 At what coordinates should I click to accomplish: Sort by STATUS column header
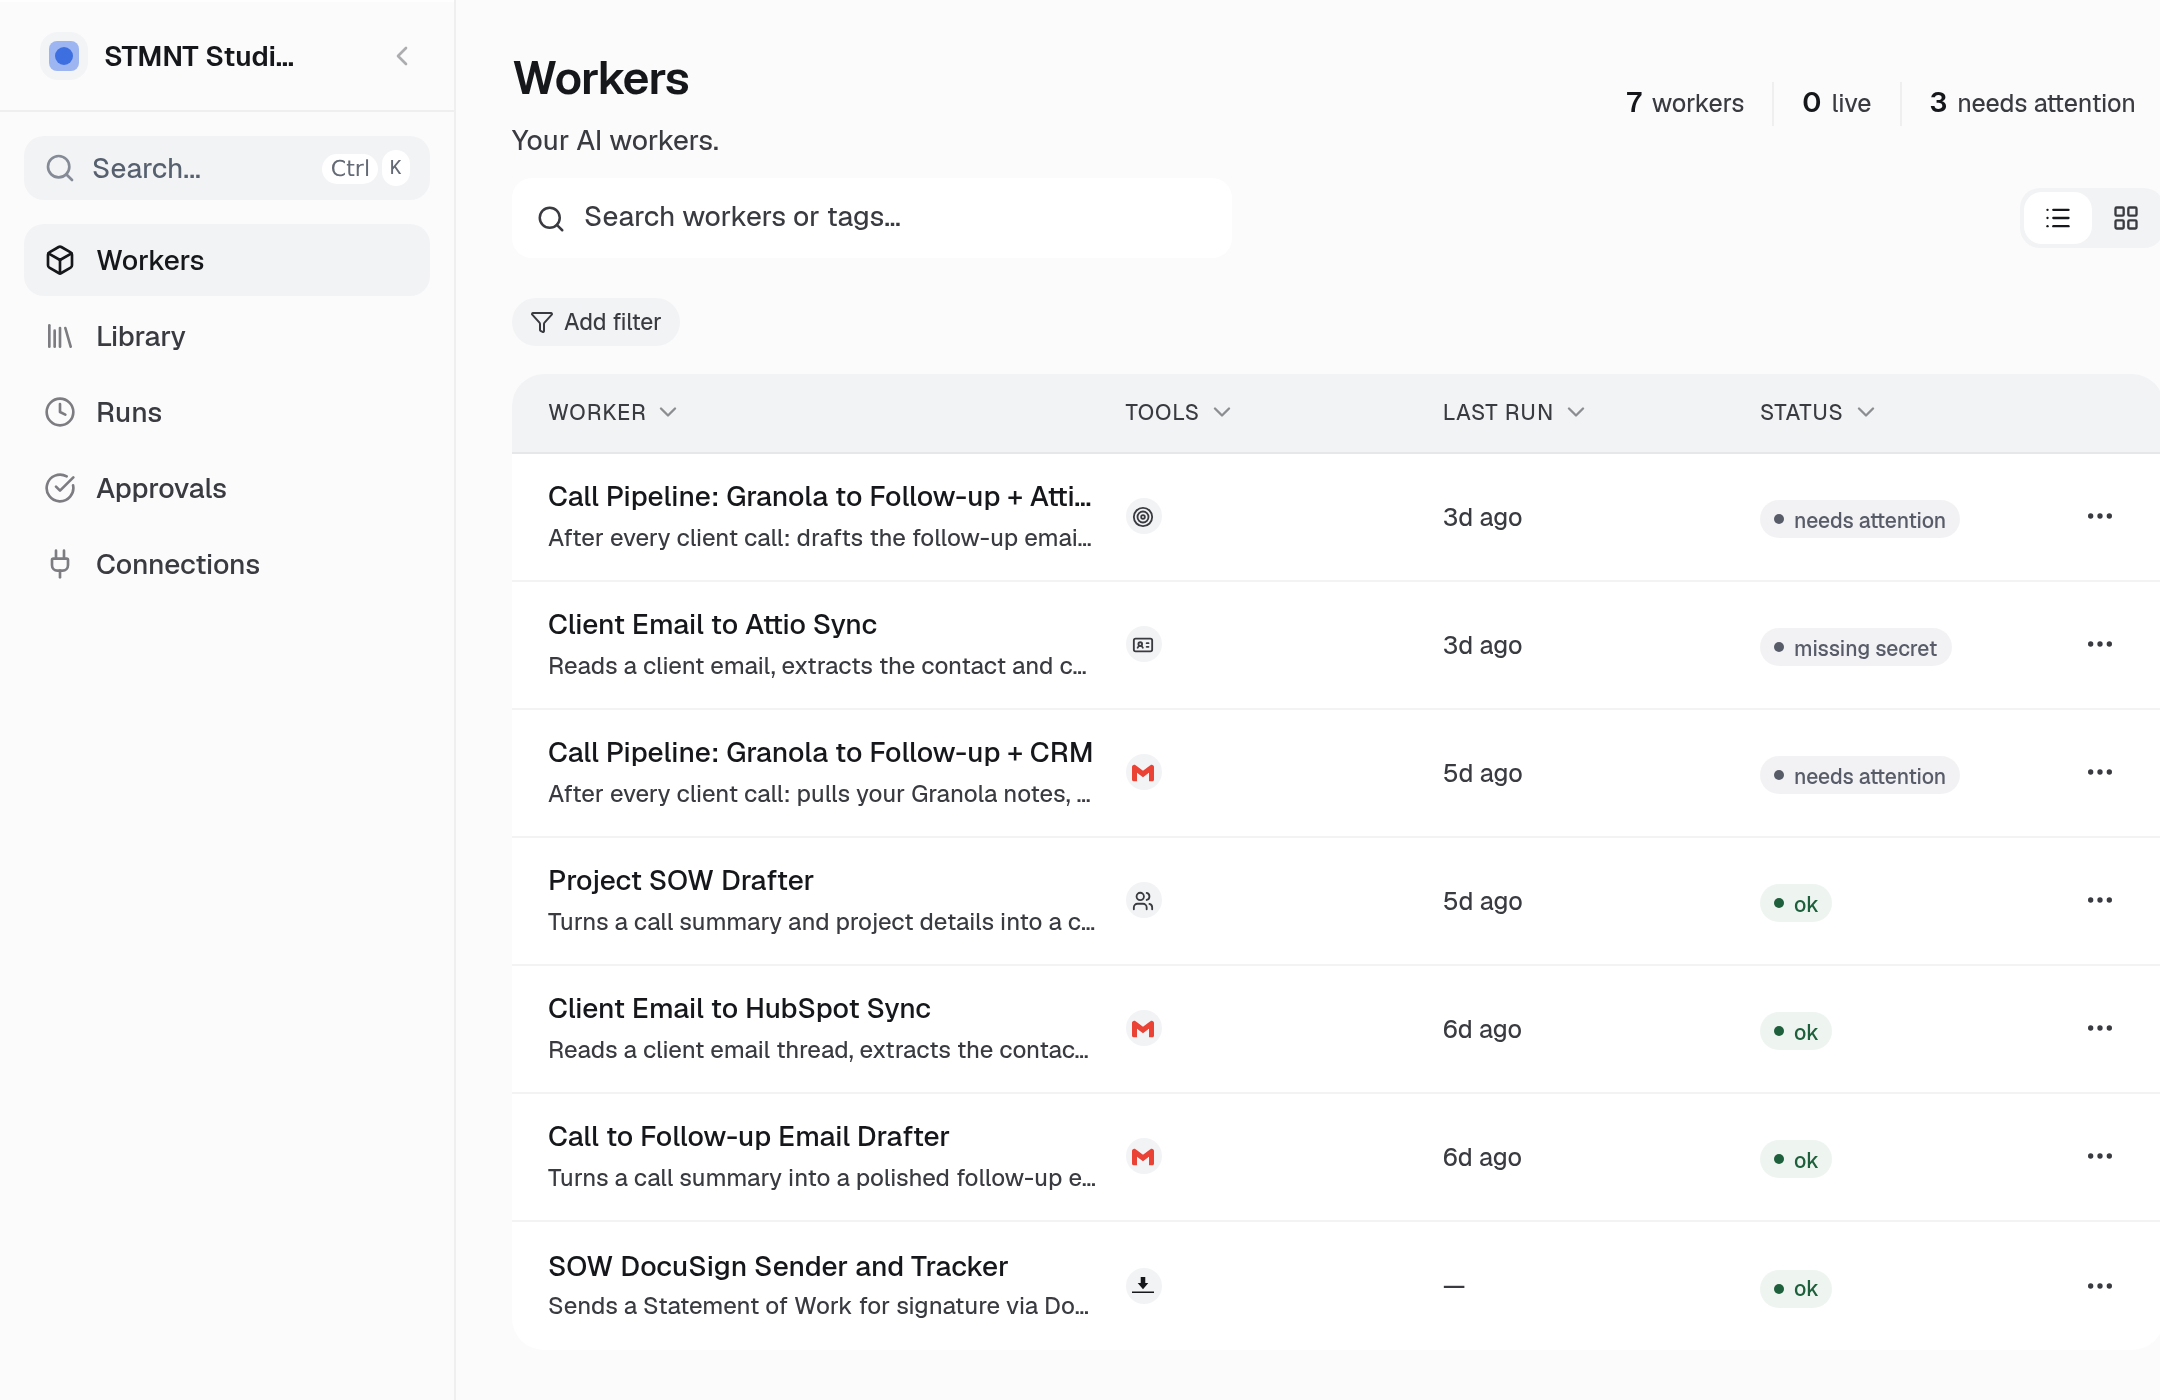(x=1817, y=412)
